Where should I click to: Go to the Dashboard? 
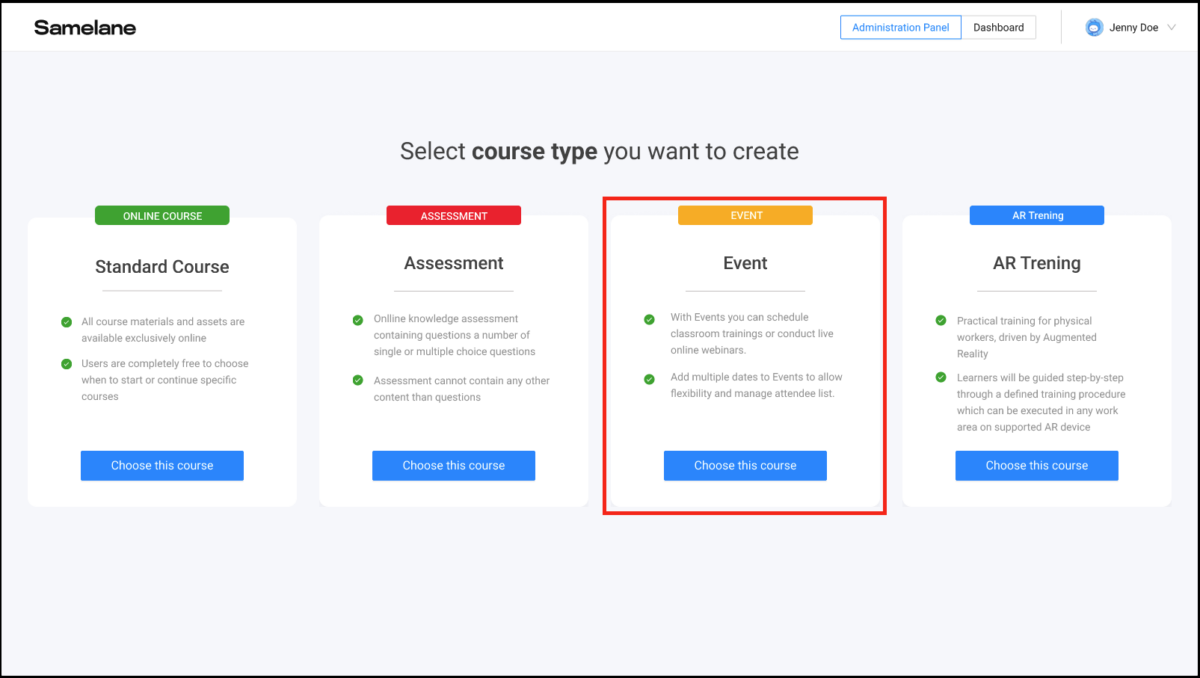click(x=999, y=27)
